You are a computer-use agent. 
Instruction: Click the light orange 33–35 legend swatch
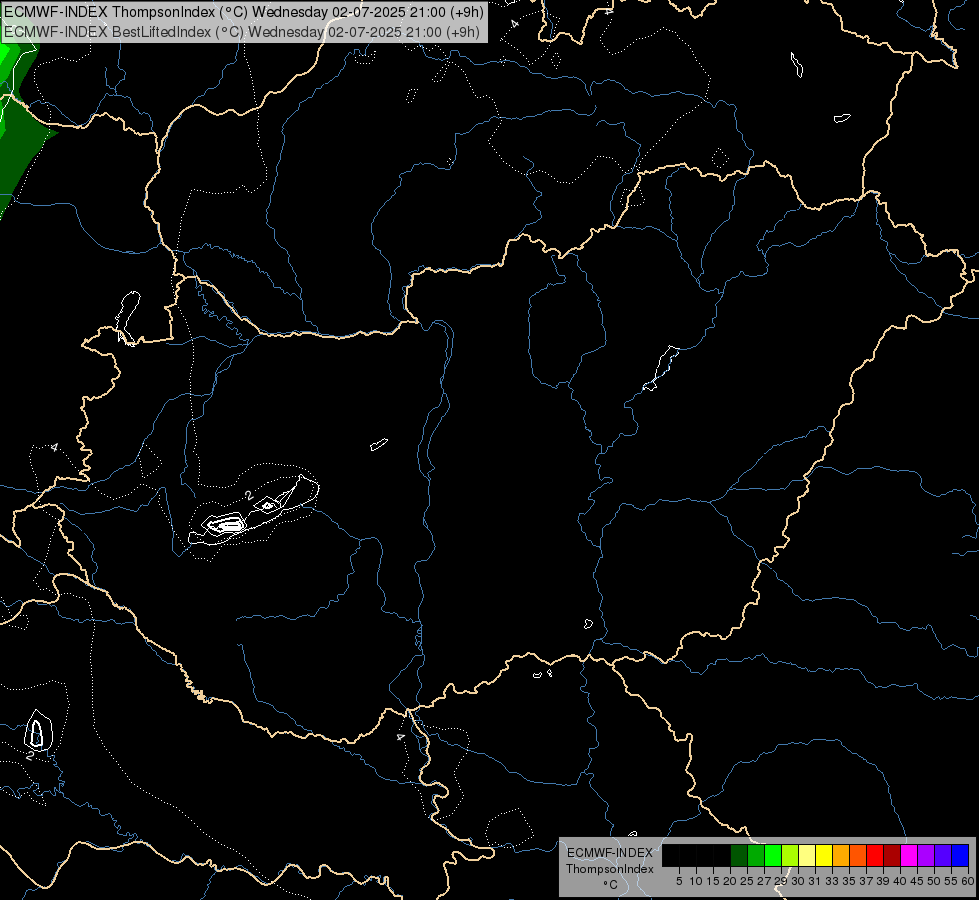[x=841, y=855]
